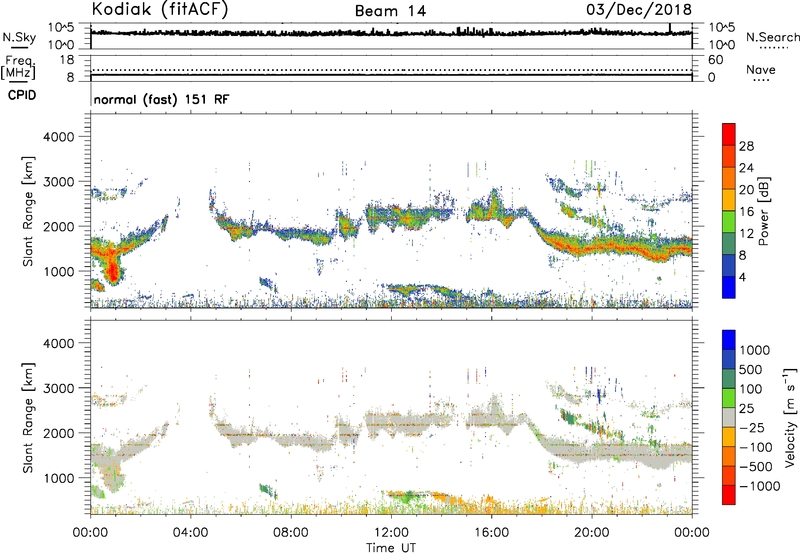The width and height of the screenshot is (800, 554).
Task: Click the '60' Nave axis tick label
Action: coord(715,60)
